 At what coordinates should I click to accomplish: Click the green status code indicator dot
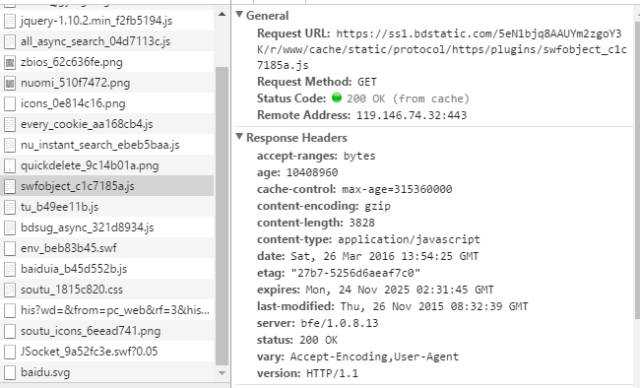coord(337,98)
